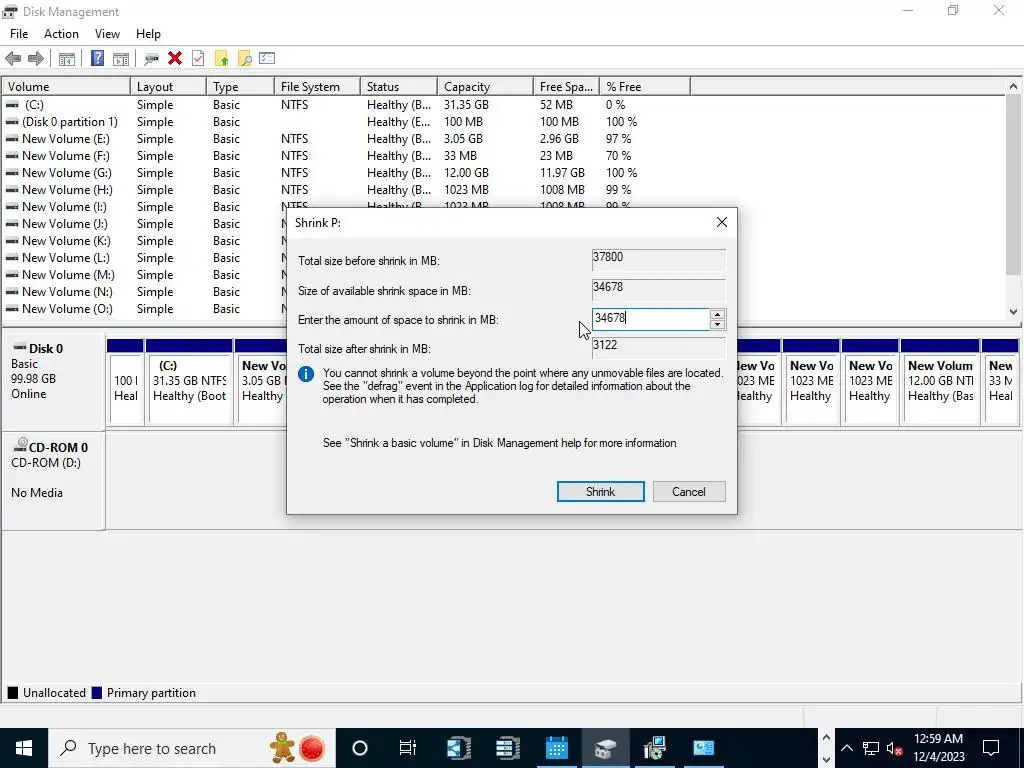Click the folder with magnifier toolbar icon
The height and width of the screenshot is (768, 1024).
coord(245,59)
